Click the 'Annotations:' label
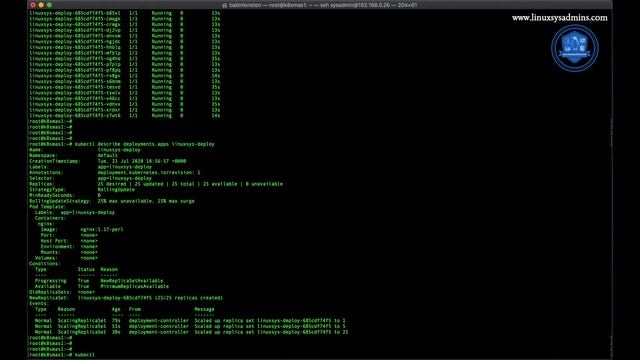The width and height of the screenshot is (640, 360). 46,173
